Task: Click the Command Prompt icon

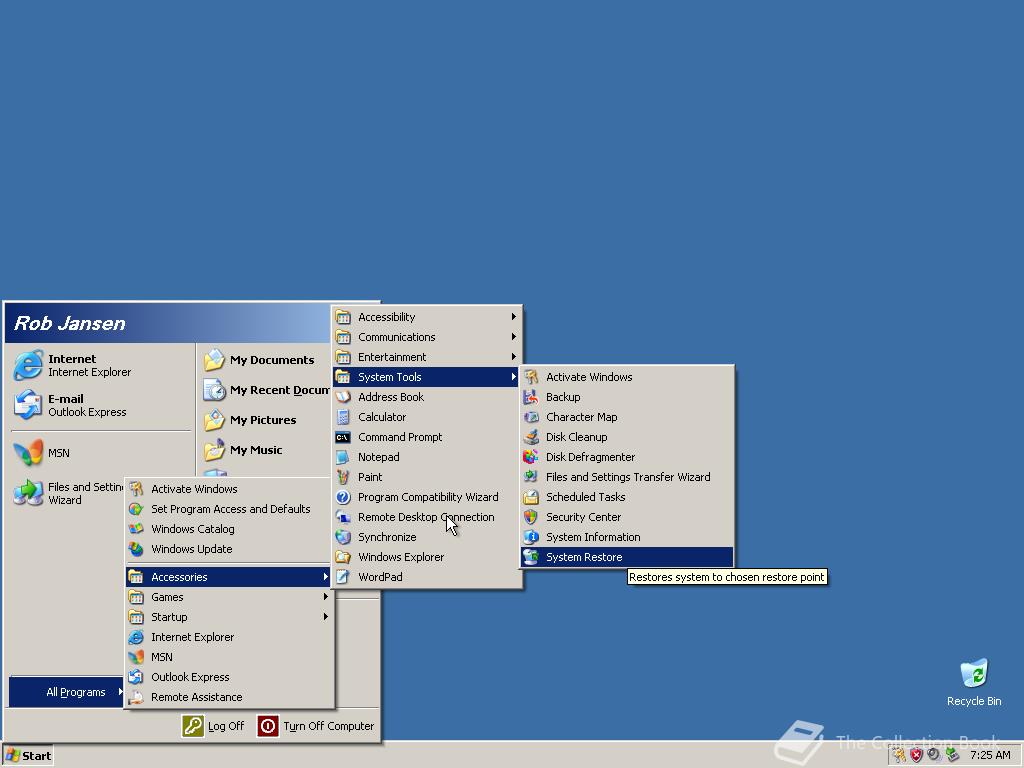Action: (343, 437)
